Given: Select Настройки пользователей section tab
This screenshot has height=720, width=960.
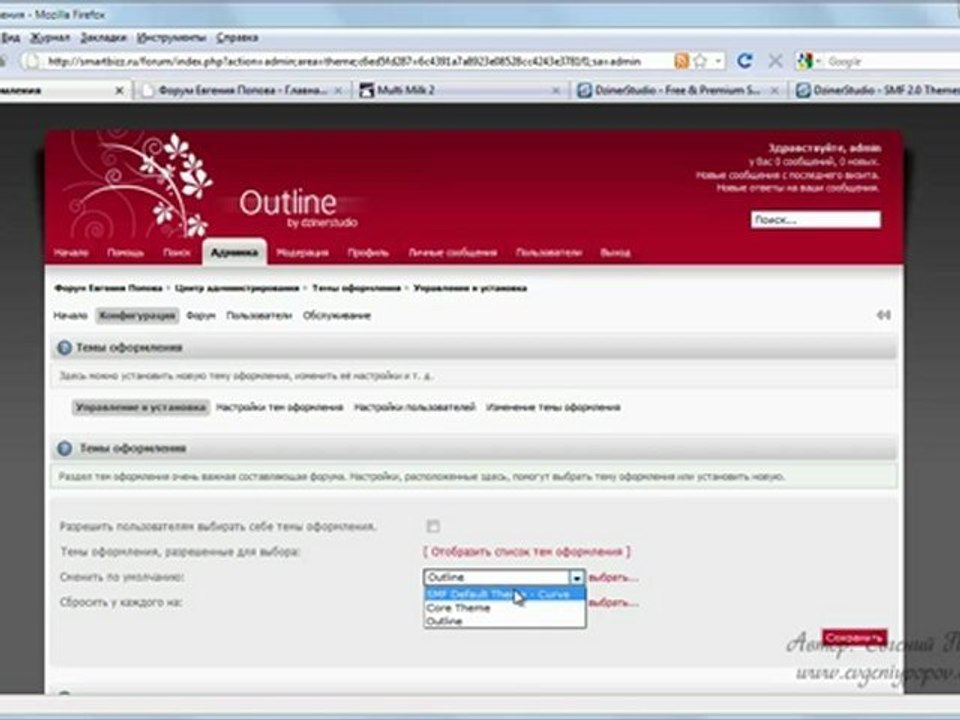Looking at the screenshot, I should (x=414, y=407).
